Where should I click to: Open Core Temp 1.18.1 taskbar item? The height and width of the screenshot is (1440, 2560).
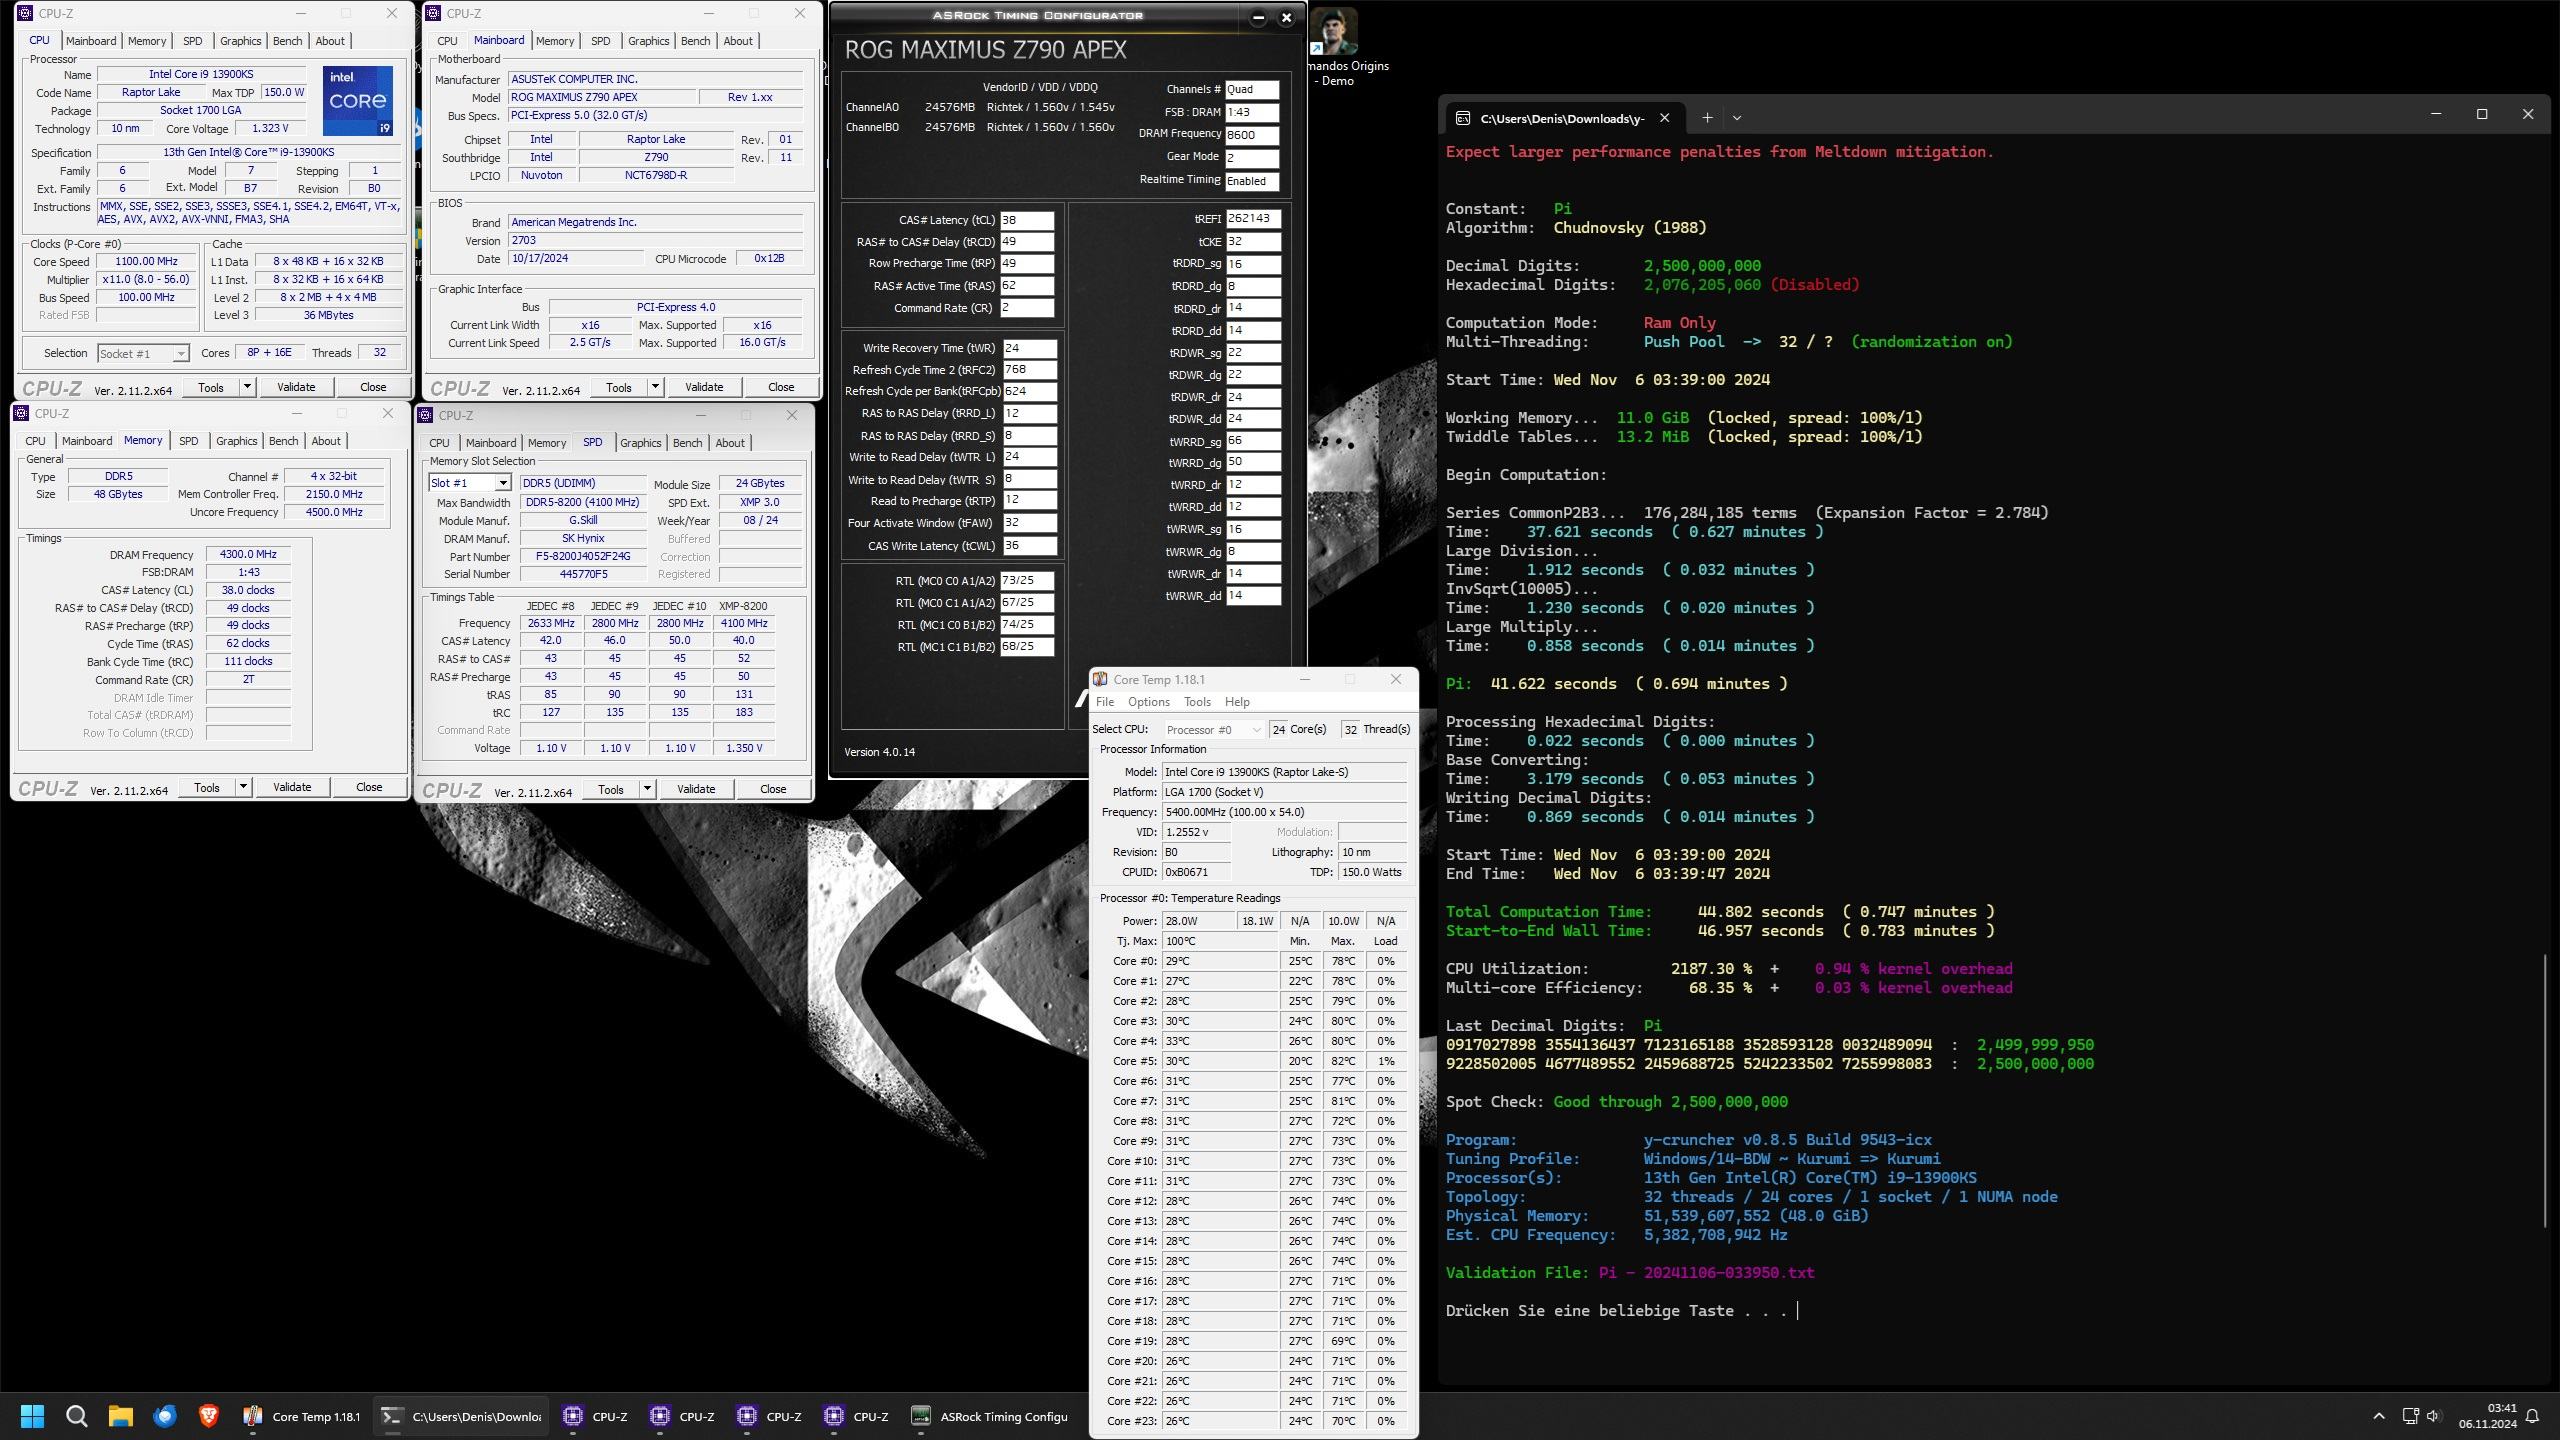pyautogui.click(x=301, y=1416)
